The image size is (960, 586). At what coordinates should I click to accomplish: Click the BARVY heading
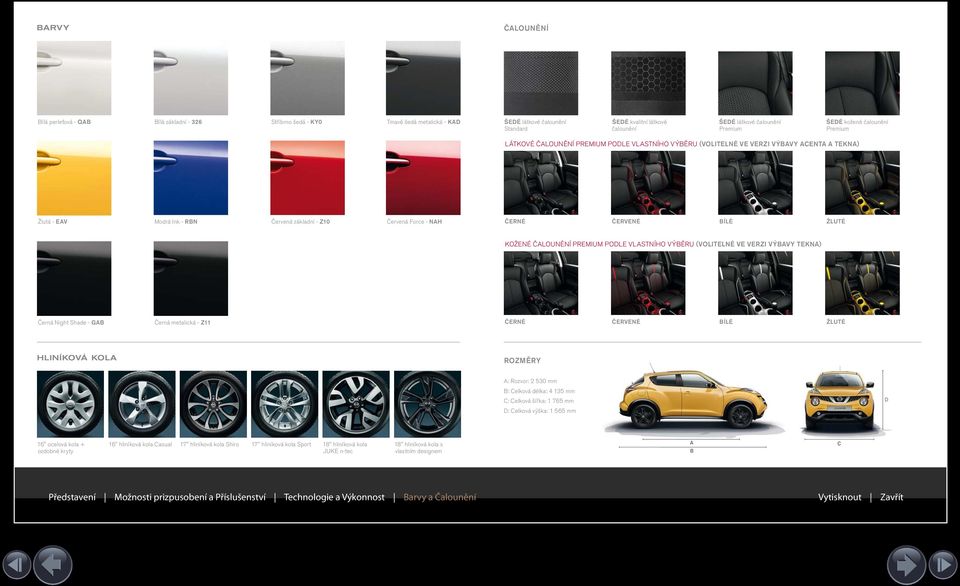click(53, 28)
